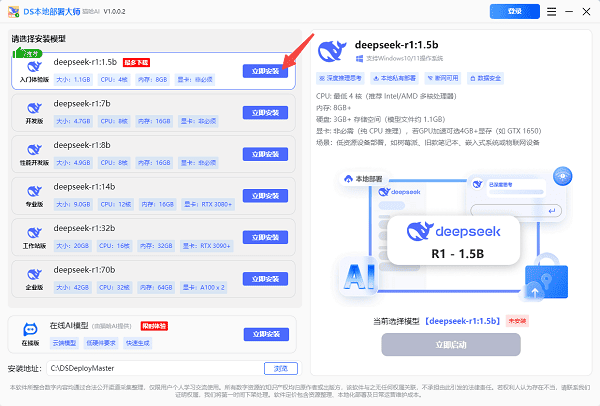Click the 登录 login button
The height and width of the screenshot is (406, 600).
513,12
